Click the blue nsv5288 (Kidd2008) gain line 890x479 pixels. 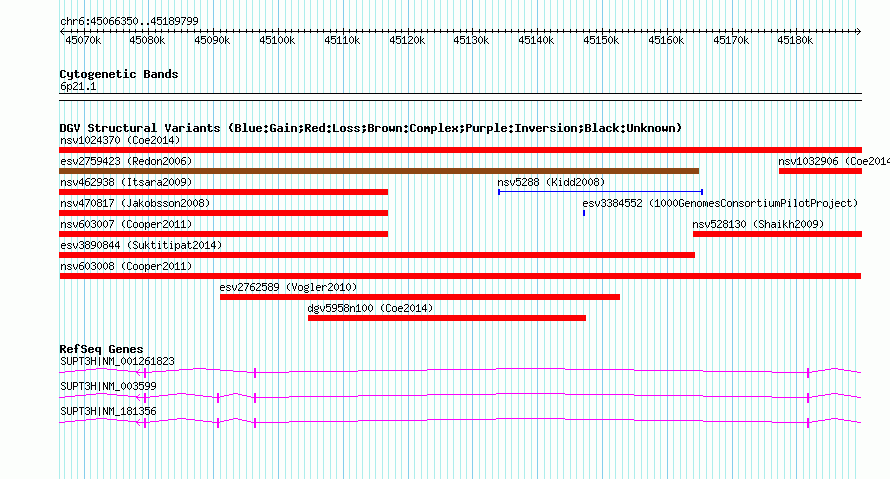click(x=601, y=192)
